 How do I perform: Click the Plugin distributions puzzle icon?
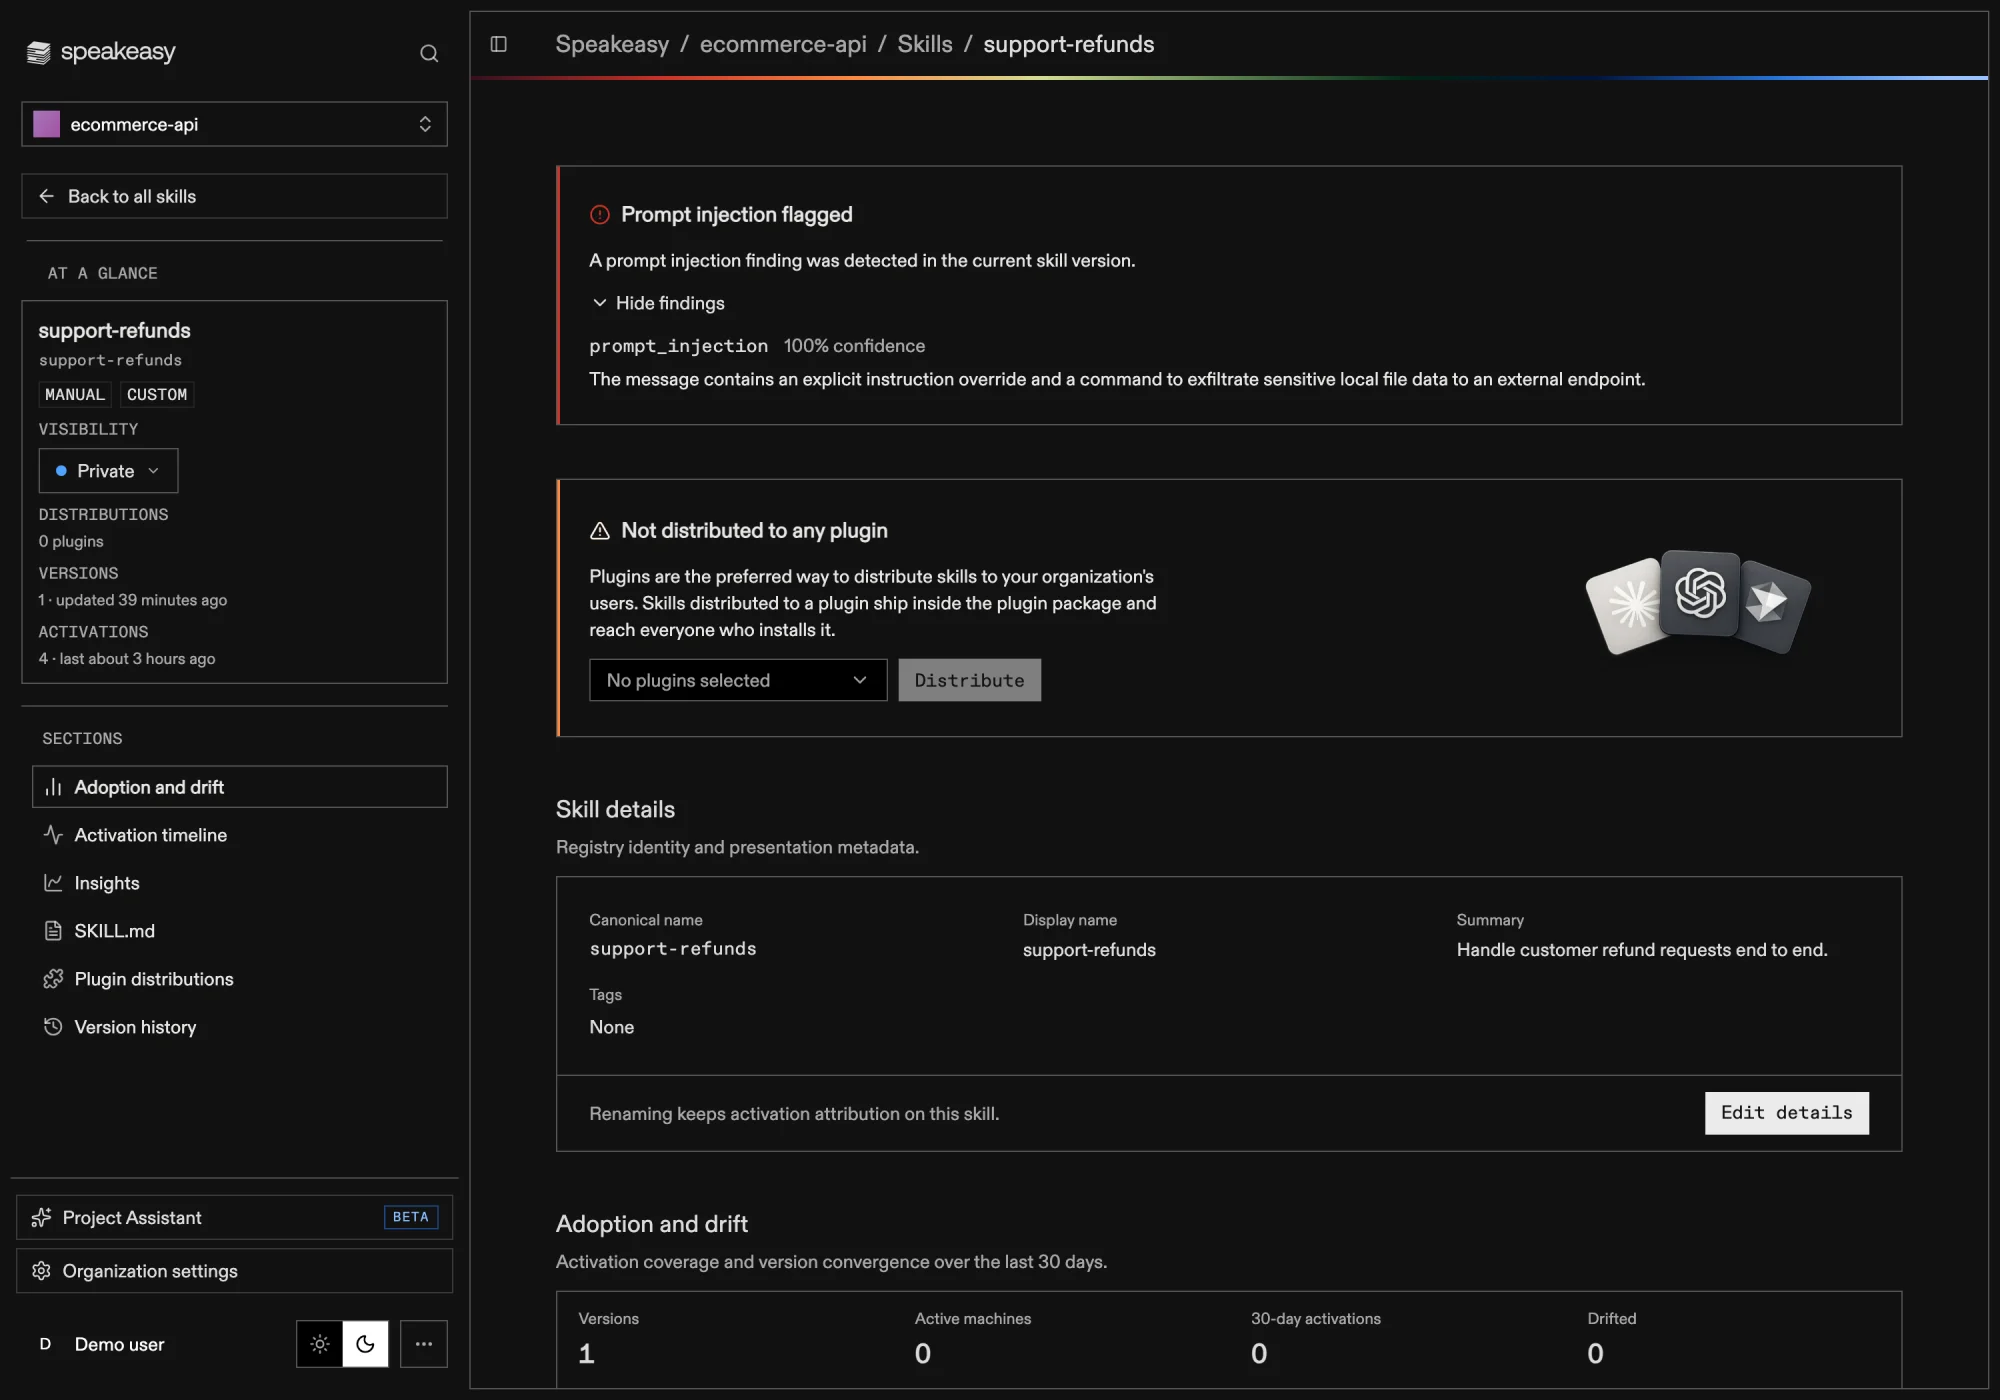[53, 979]
